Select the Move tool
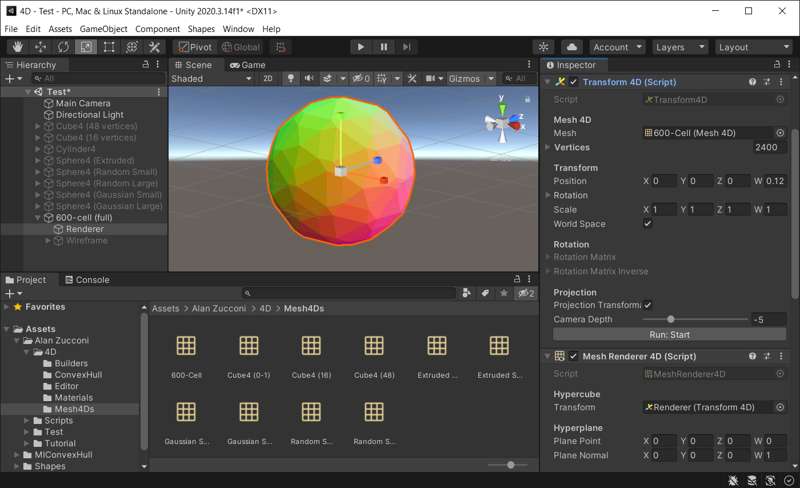Image resolution: width=800 pixels, height=488 pixels. (x=41, y=47)
